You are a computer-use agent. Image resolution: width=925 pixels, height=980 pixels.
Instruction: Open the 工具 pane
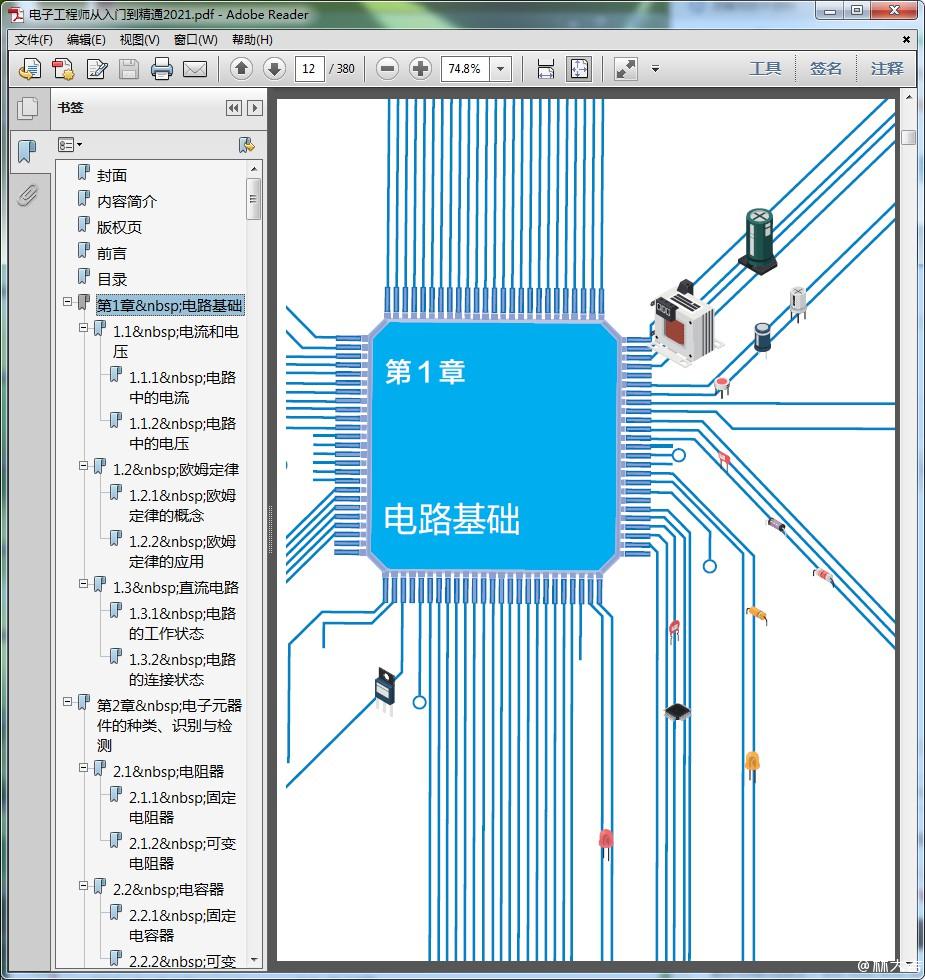[765, 69]
